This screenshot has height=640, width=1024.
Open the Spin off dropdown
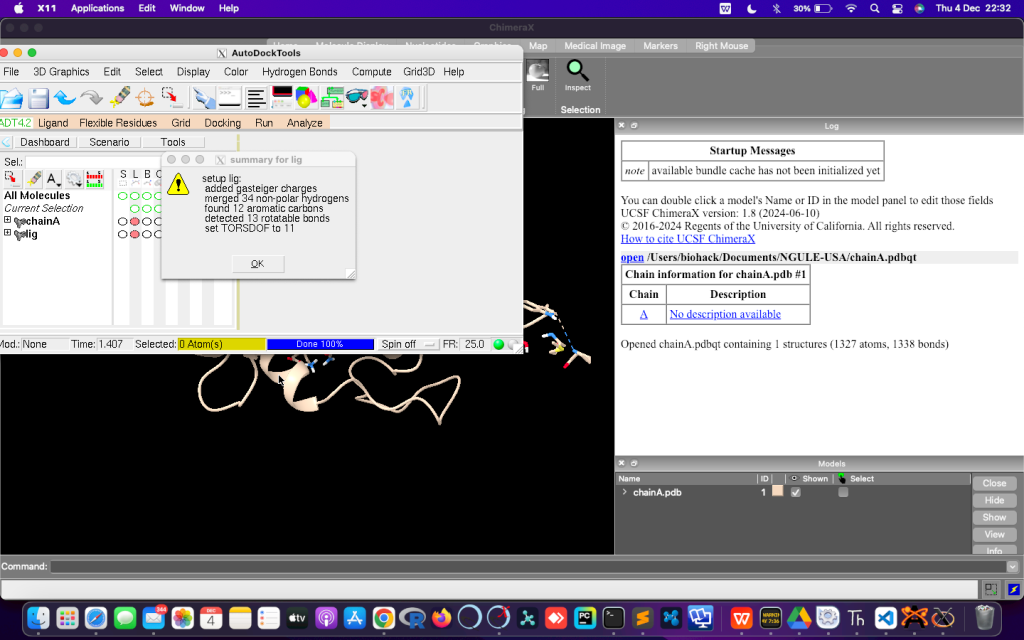[x=408, y=344]
